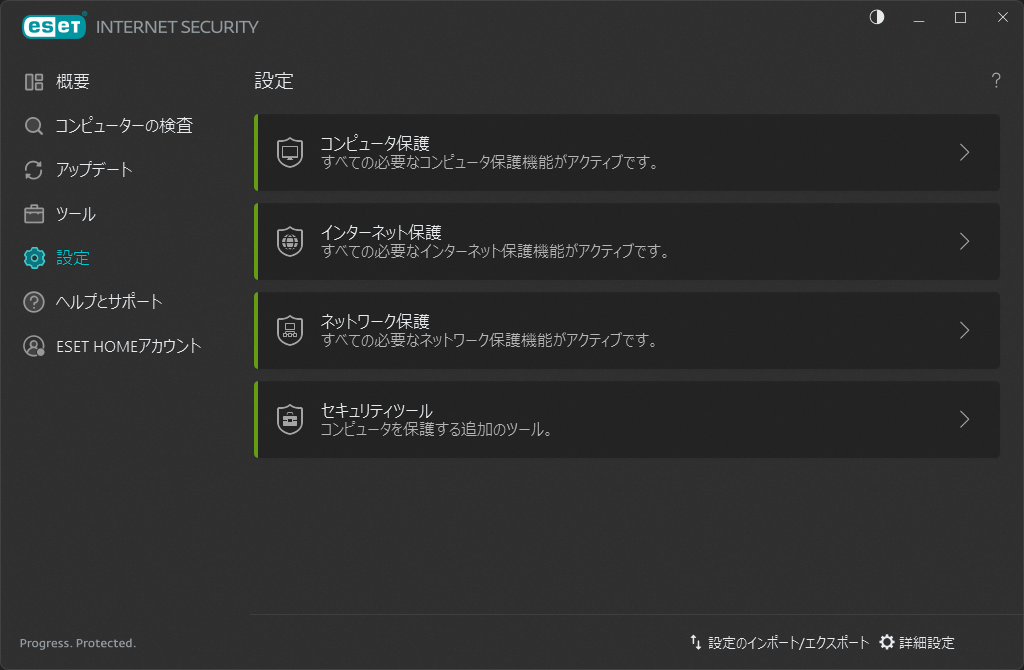The height and width of the screenshot is (670, 1024).
Task: Click the help question mark icon
Action: (x=996, y=81)
